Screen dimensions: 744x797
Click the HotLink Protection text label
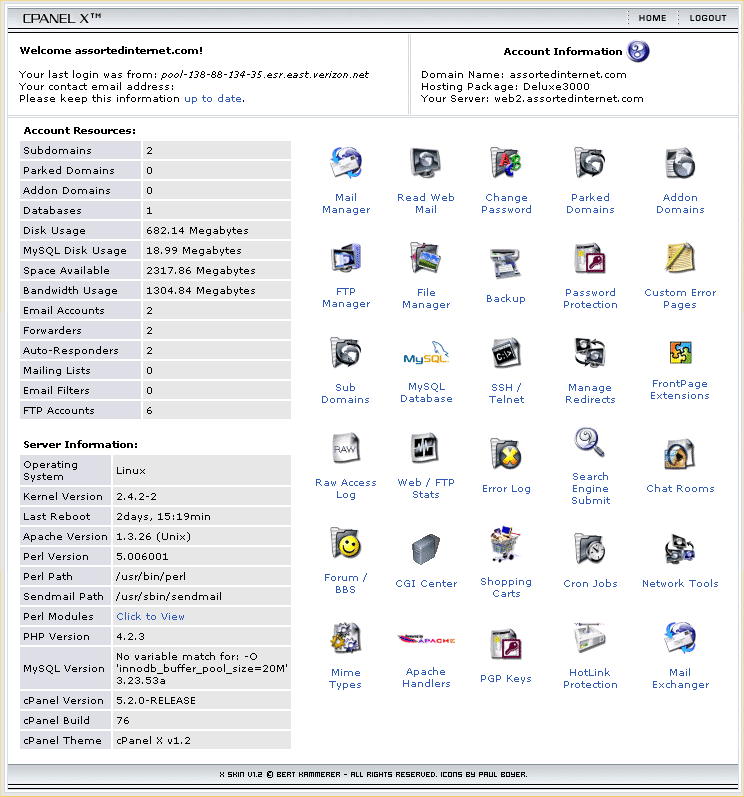(x=590, y=679)
